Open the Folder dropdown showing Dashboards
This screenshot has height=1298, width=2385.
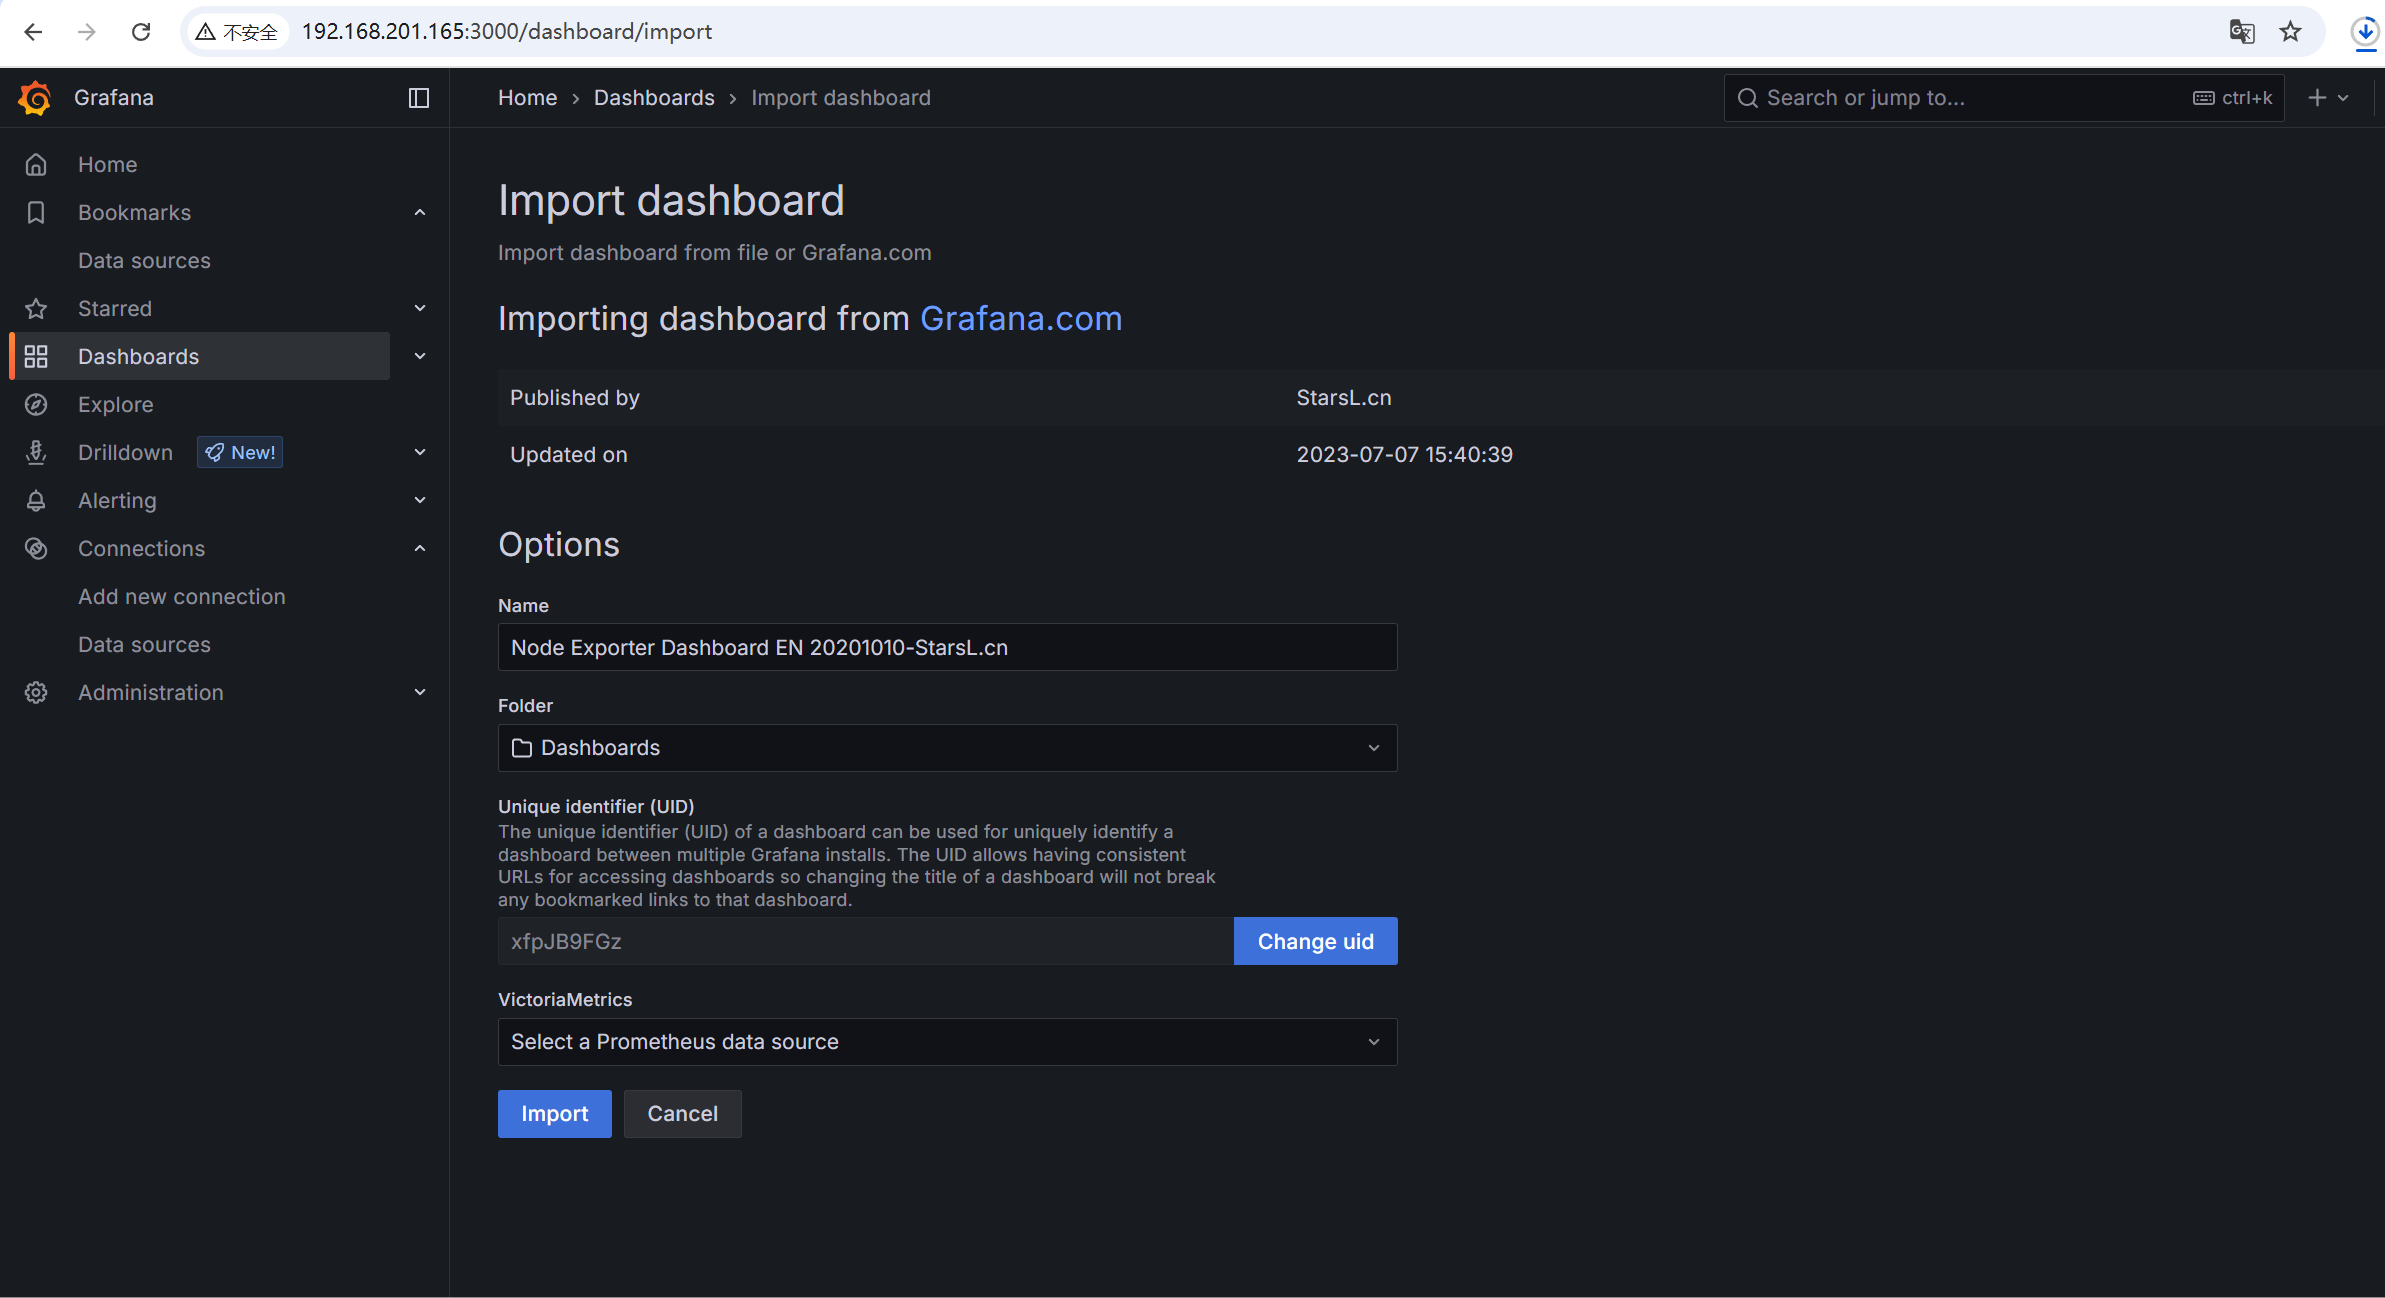click(947, 748)
